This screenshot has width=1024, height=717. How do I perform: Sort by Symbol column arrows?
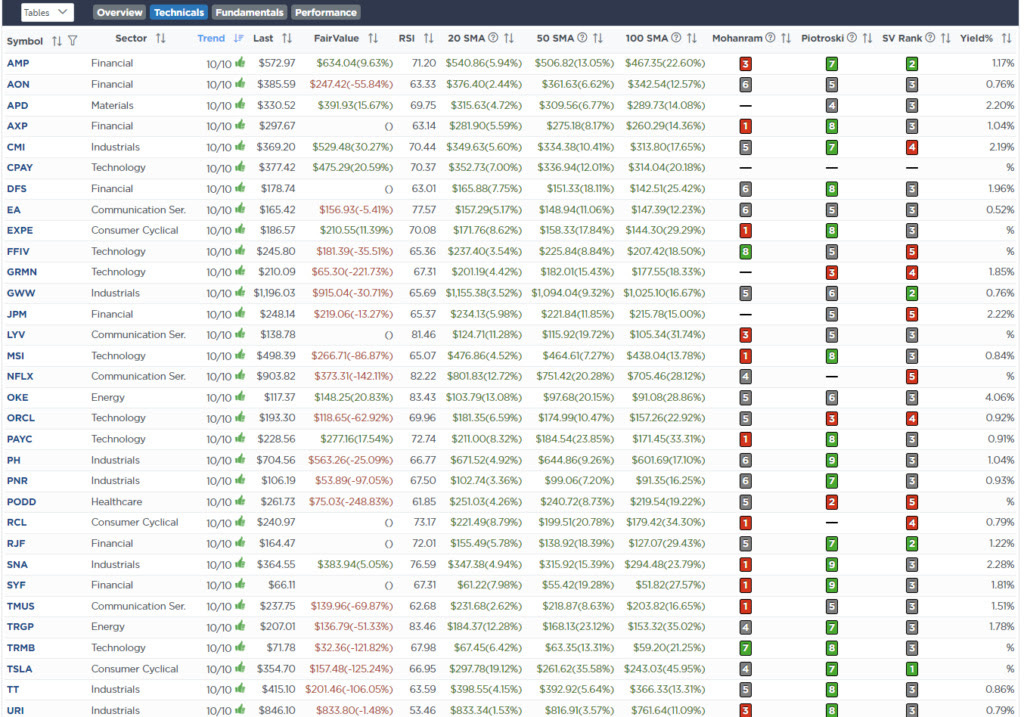coord(57,40)
